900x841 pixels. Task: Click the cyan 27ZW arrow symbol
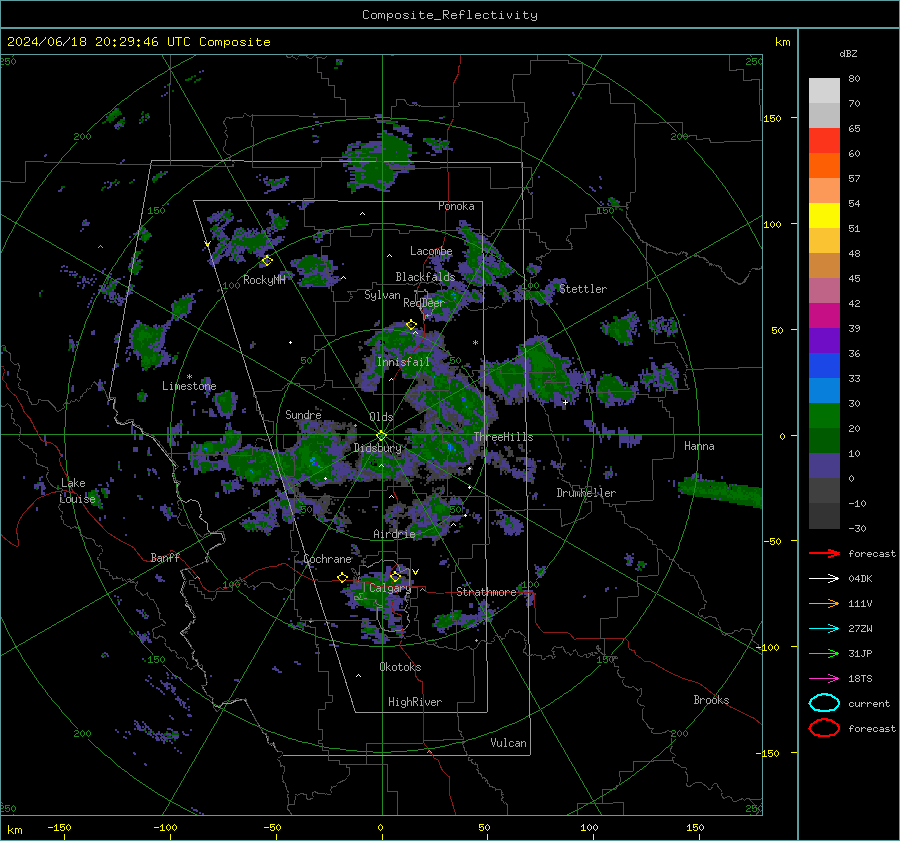tap(824, 629)
